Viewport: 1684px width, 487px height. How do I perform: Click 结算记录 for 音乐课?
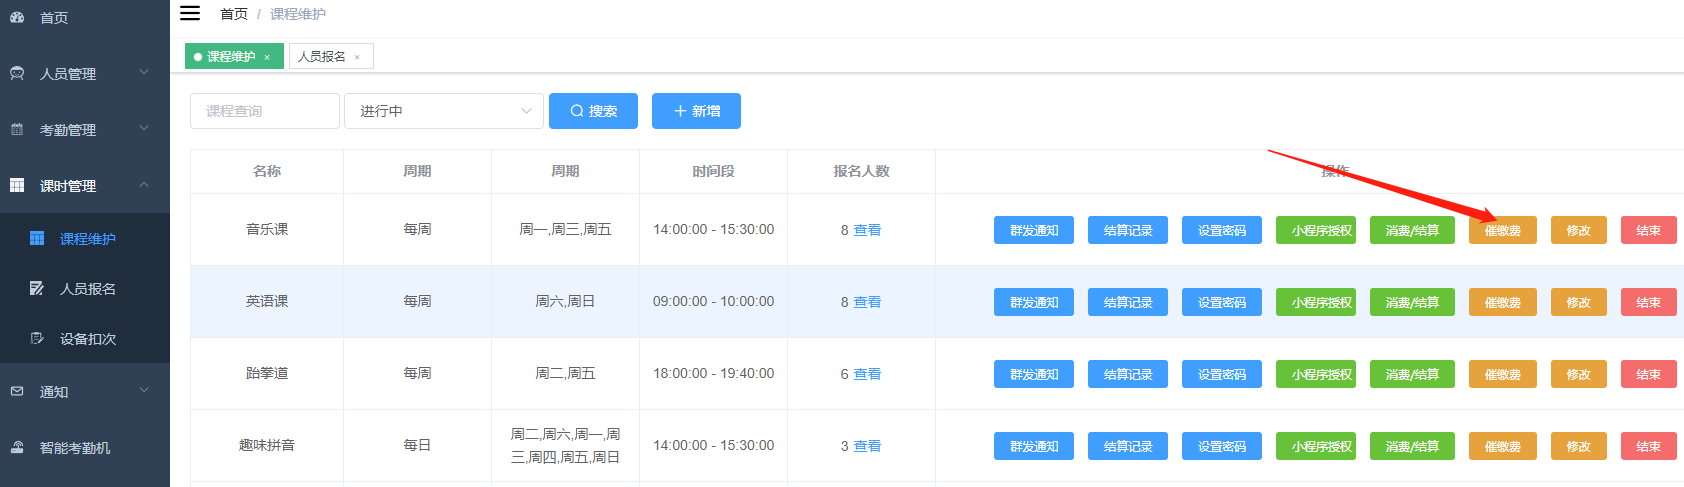[x=1128, y=230]
